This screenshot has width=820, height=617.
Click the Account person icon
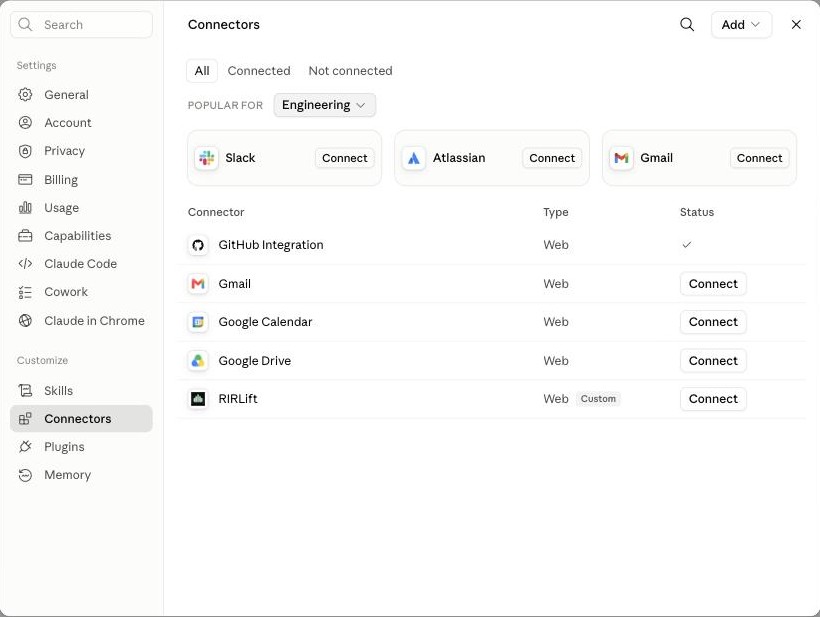tap(25, 123)
